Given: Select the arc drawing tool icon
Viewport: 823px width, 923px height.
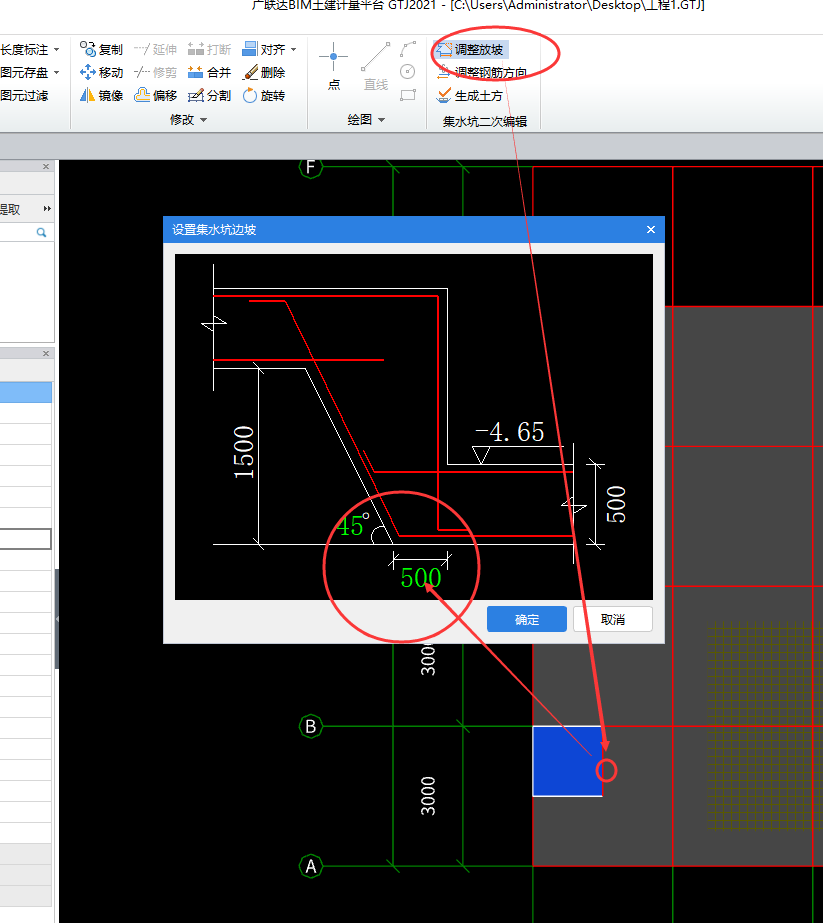Looking at the screenshot, I should pos(408,49).
